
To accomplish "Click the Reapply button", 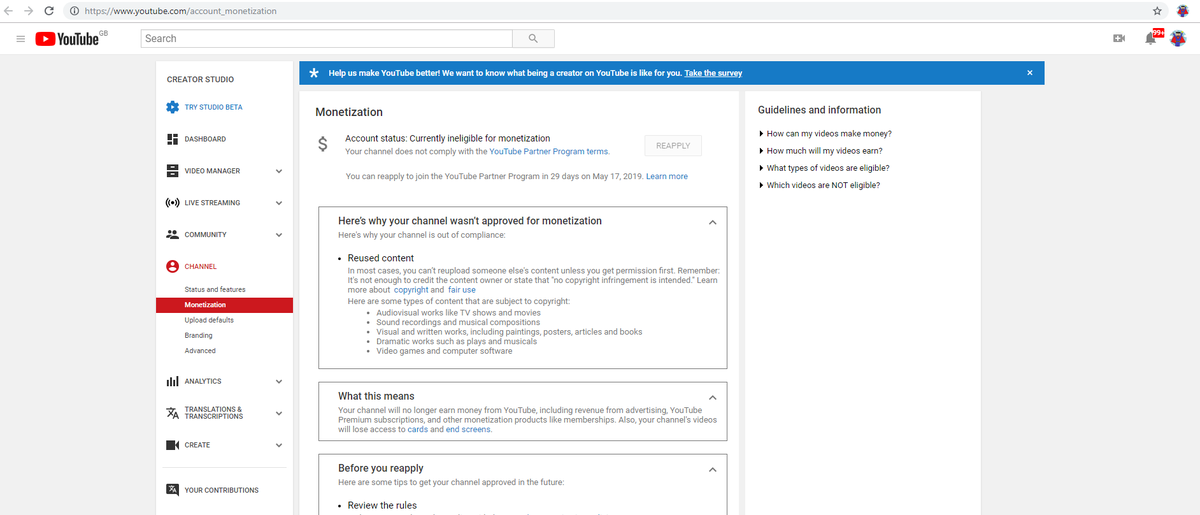I will 673,145.
